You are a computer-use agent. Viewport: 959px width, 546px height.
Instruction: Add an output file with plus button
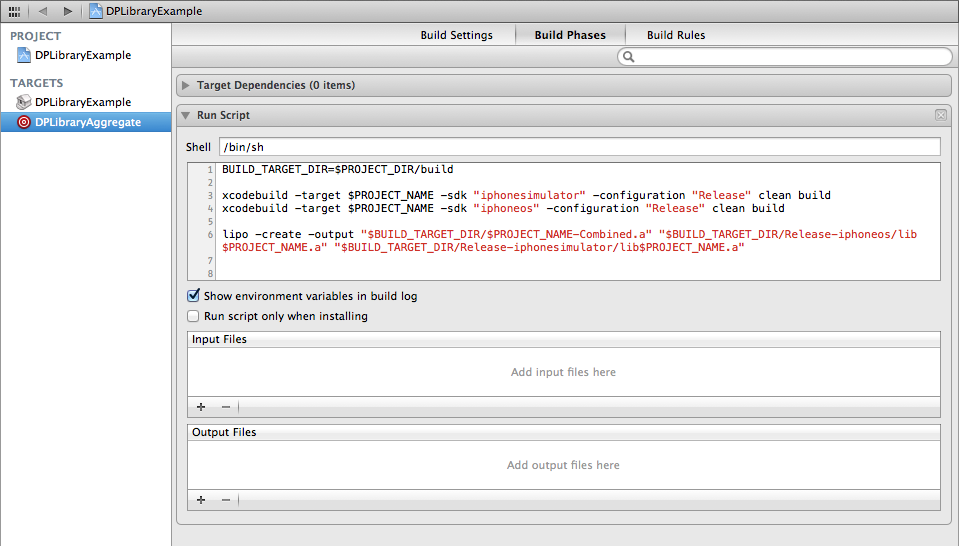pos(201,500)
